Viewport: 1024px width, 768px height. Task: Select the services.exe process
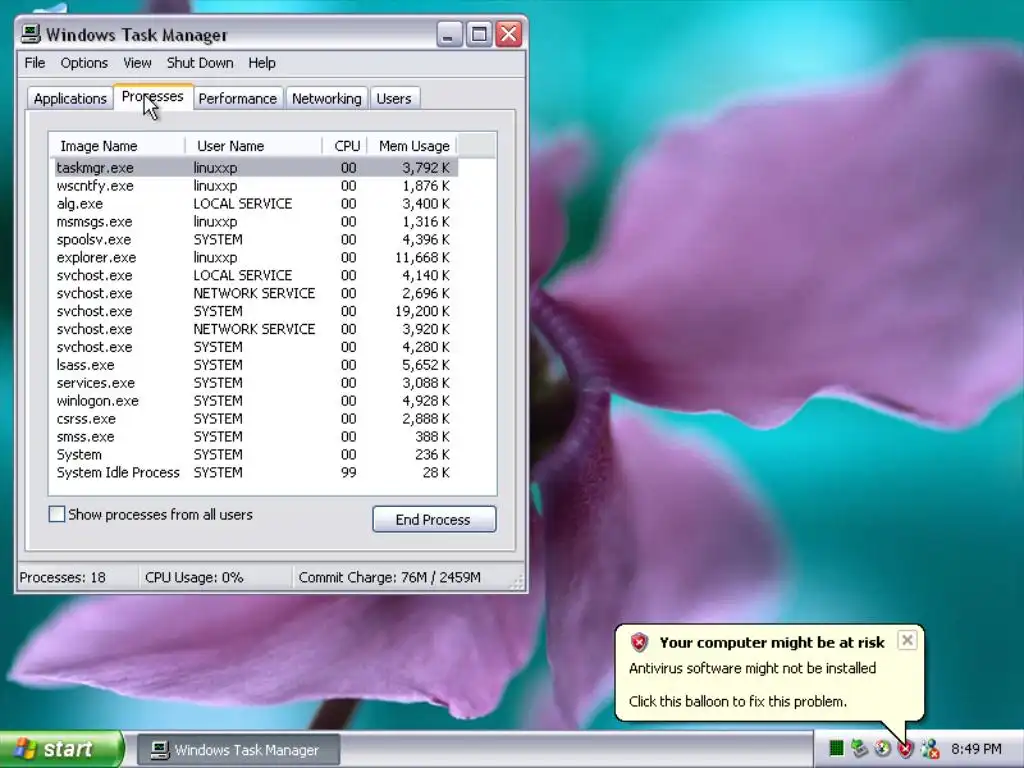[256, 383]
